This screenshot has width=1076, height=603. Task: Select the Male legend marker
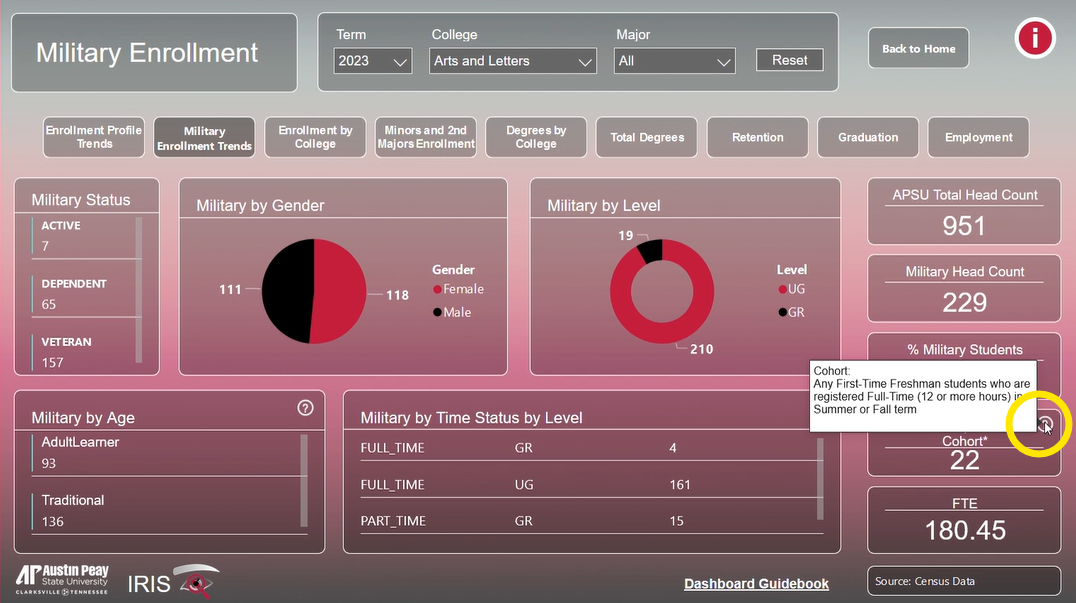[x=437, y=313]
